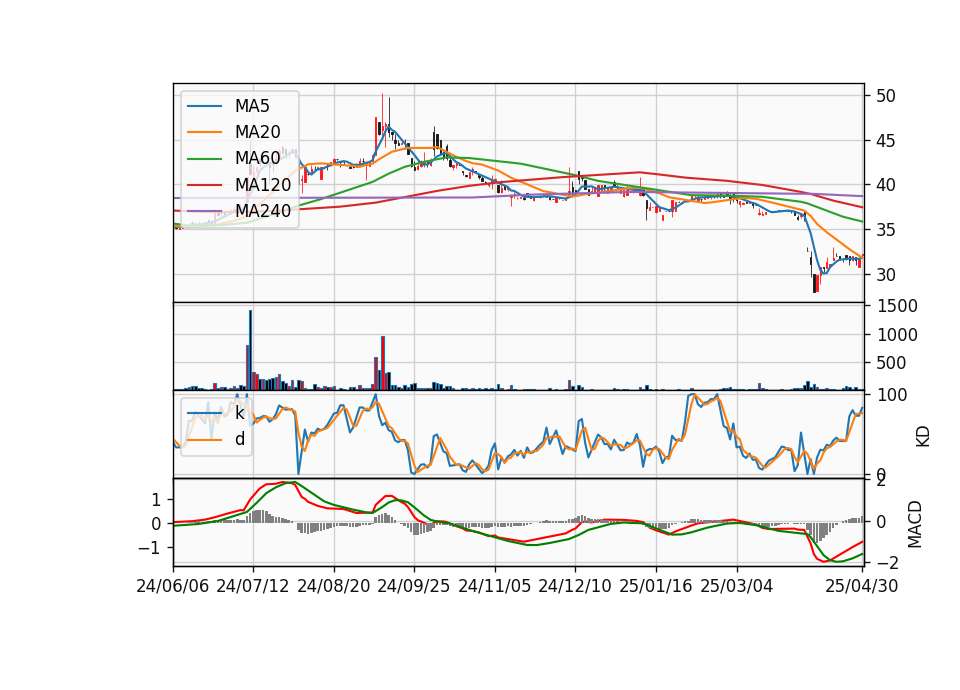Image resolution: width=960 pixels, height=690 pixels.
Task: Click the MA5 legend label
Action: 252,106
